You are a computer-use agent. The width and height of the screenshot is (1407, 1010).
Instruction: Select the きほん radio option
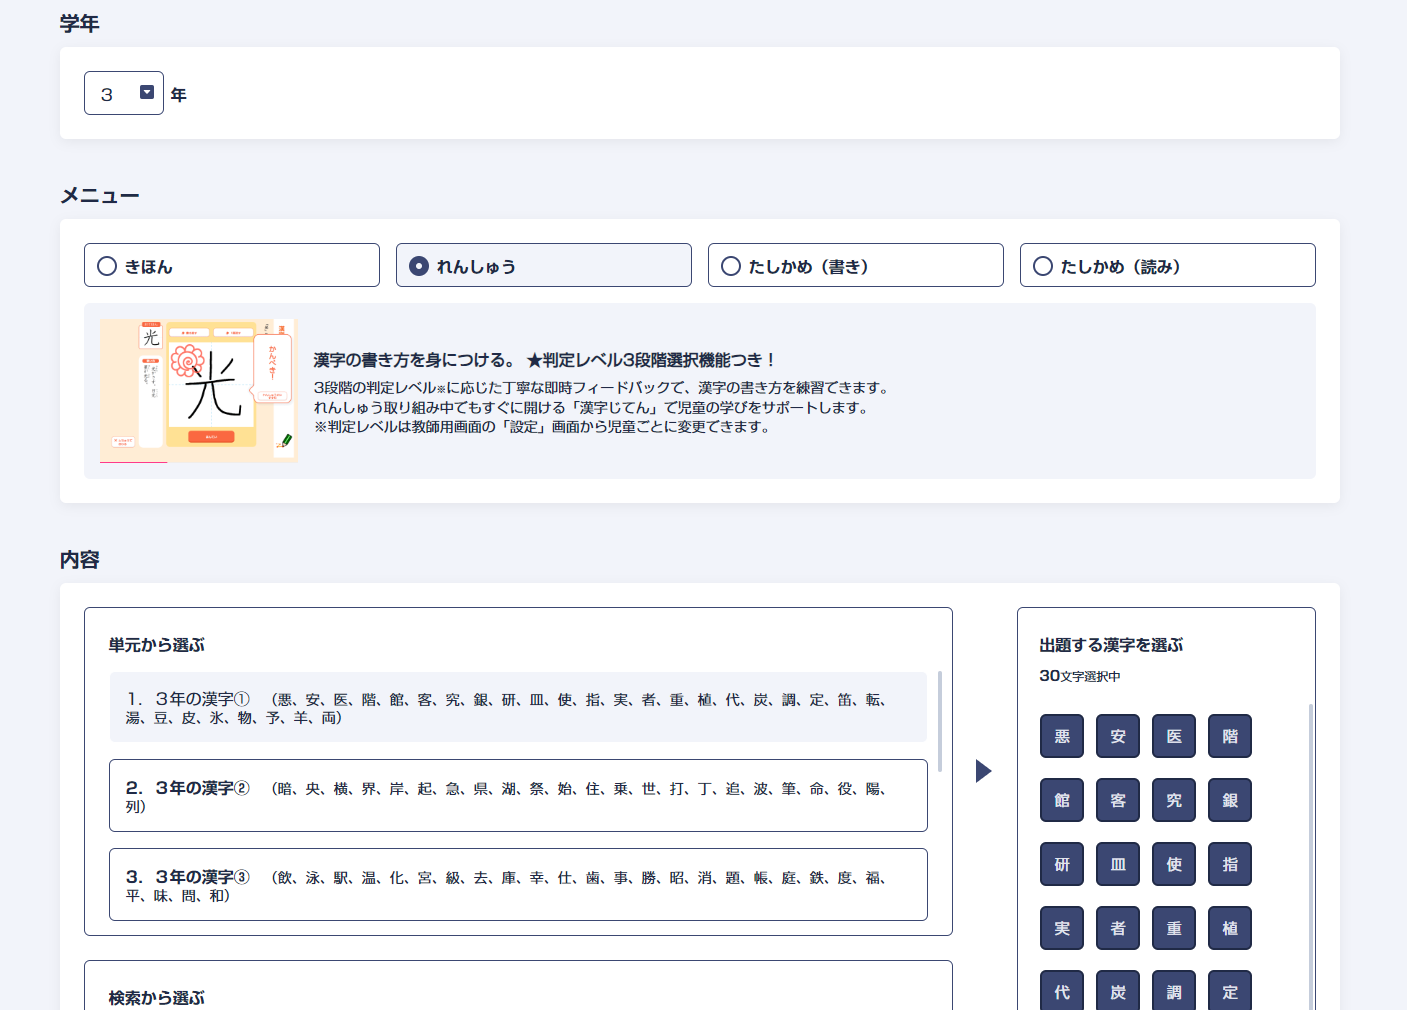tap(232, 266)
